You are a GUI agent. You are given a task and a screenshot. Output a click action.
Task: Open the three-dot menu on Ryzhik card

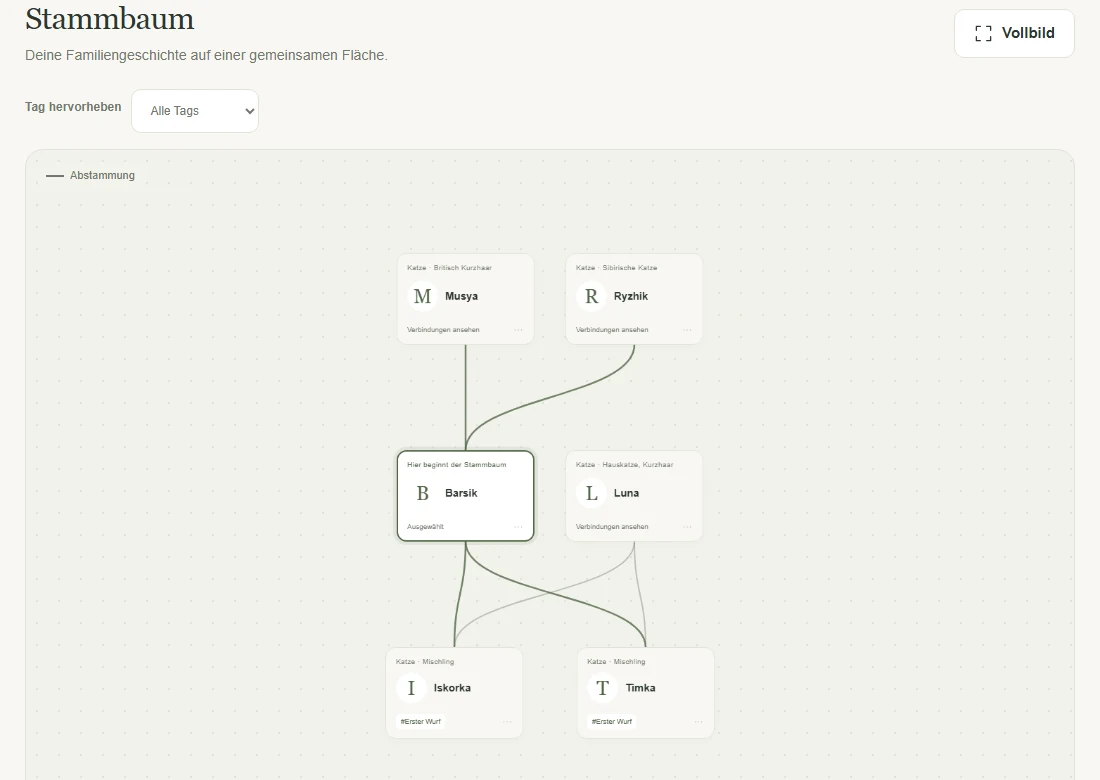pyautogui.click(x=688, y=330)
